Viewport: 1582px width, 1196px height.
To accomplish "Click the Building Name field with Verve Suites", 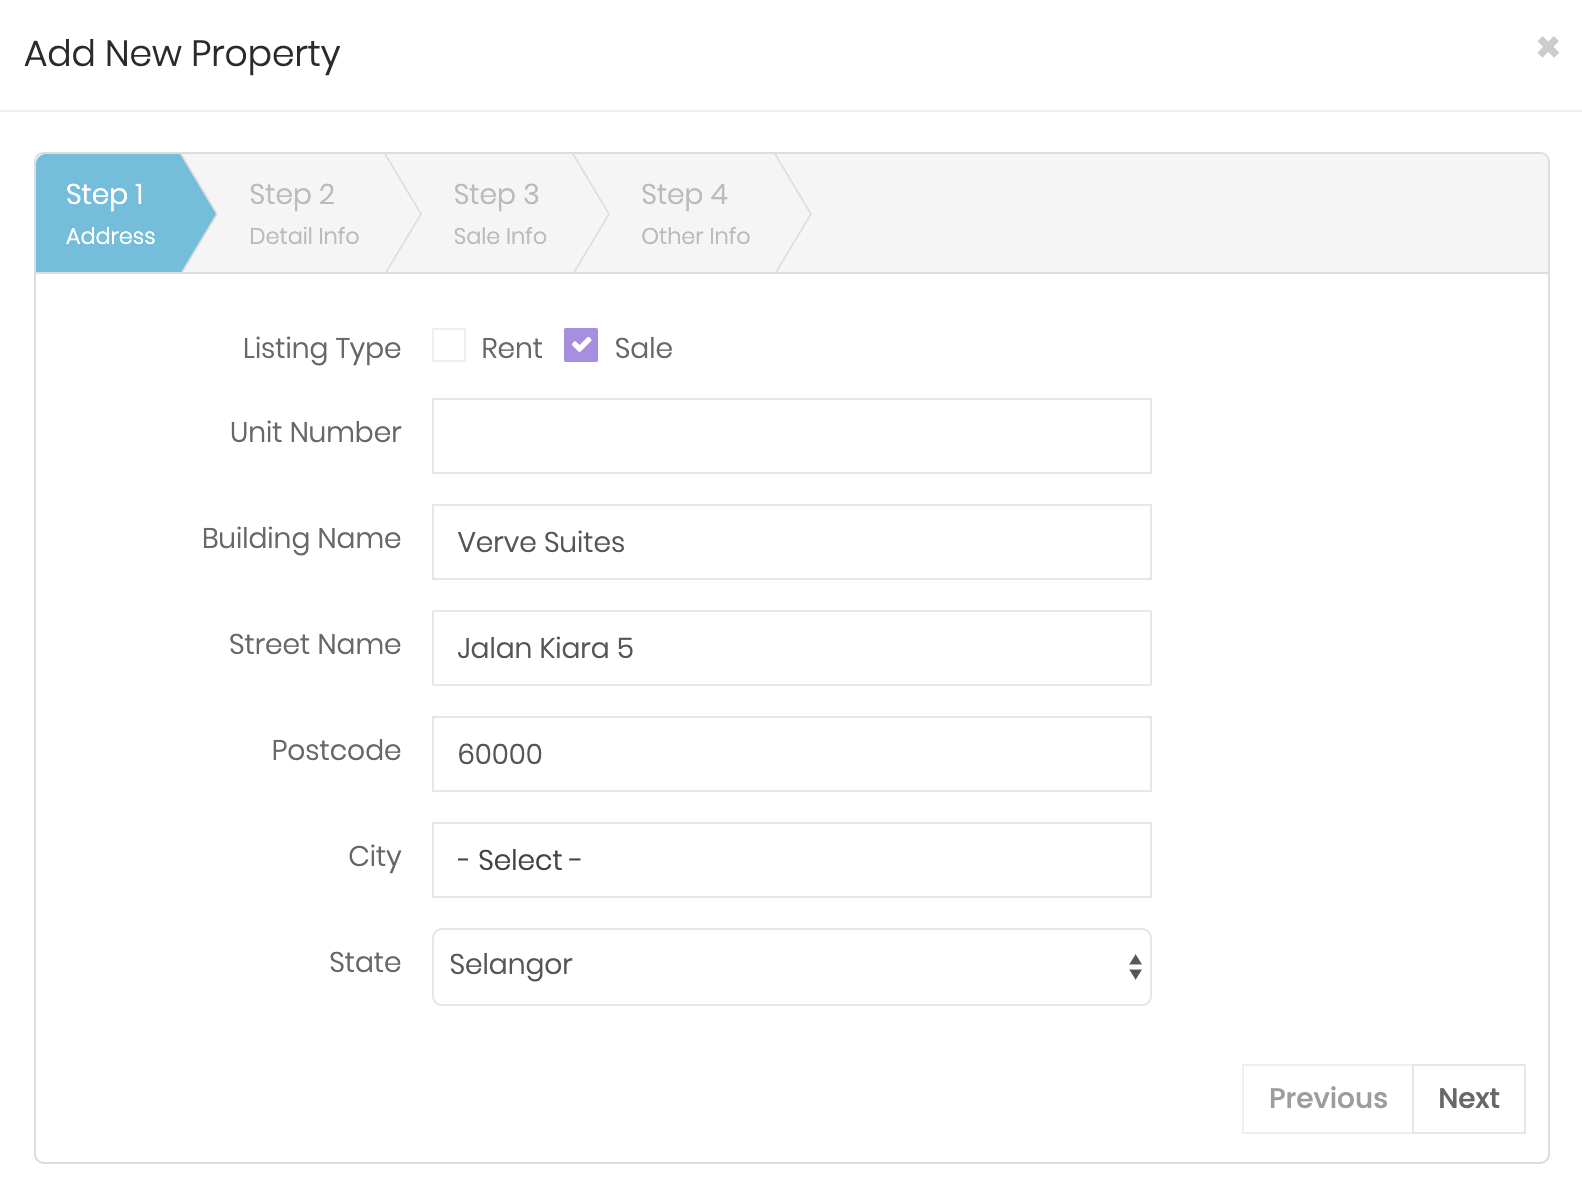I will [791, 542].
